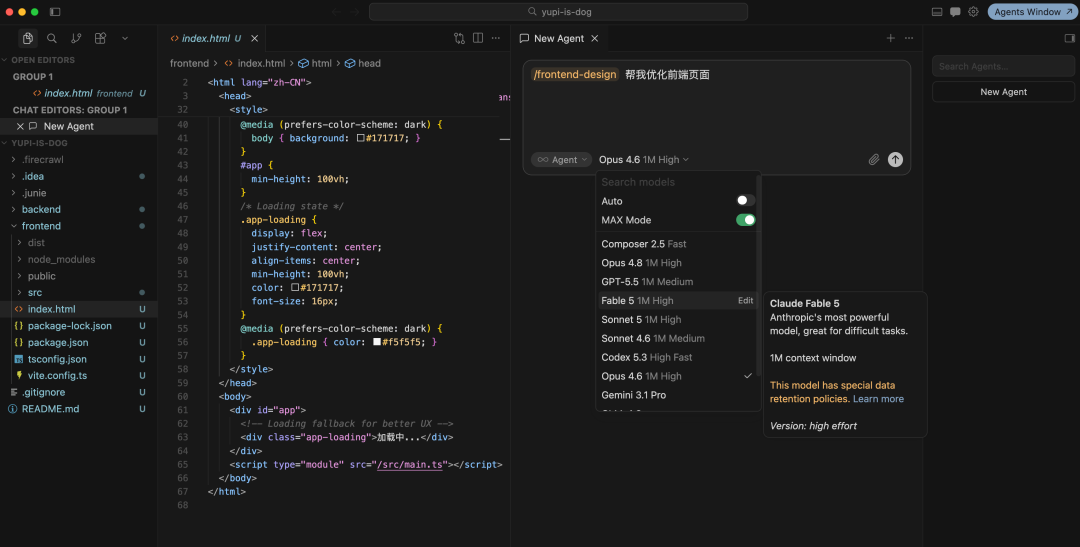Screen dimensions: 1080x547
Task: Open the compare changes icon in editor toolbar
Action: pyautogui.click(x=459, y=39)
